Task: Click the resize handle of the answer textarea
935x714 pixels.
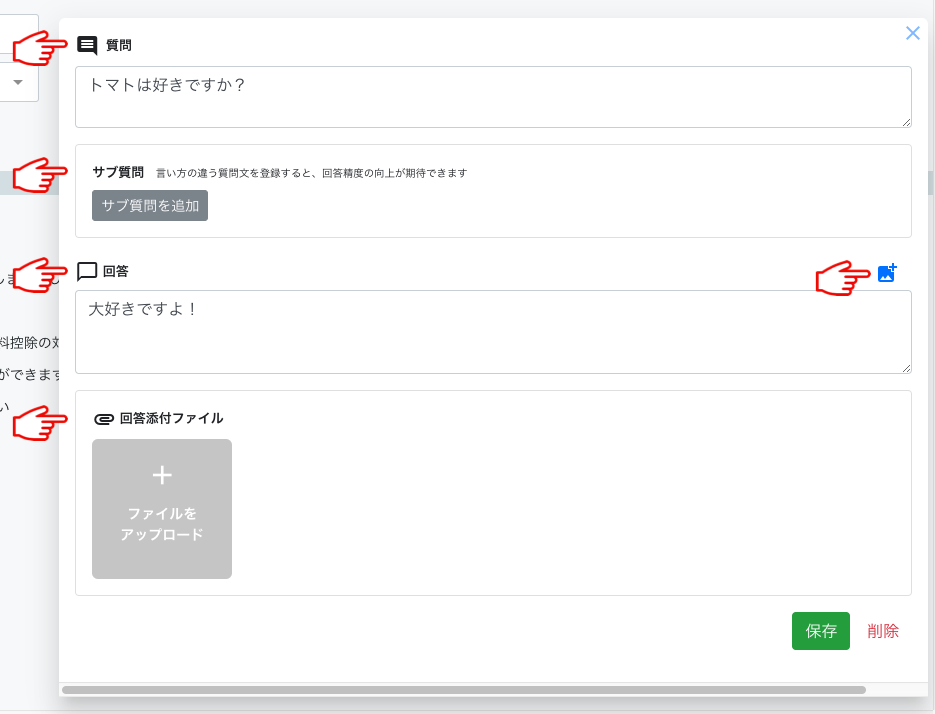Action: tap(906, 368)
